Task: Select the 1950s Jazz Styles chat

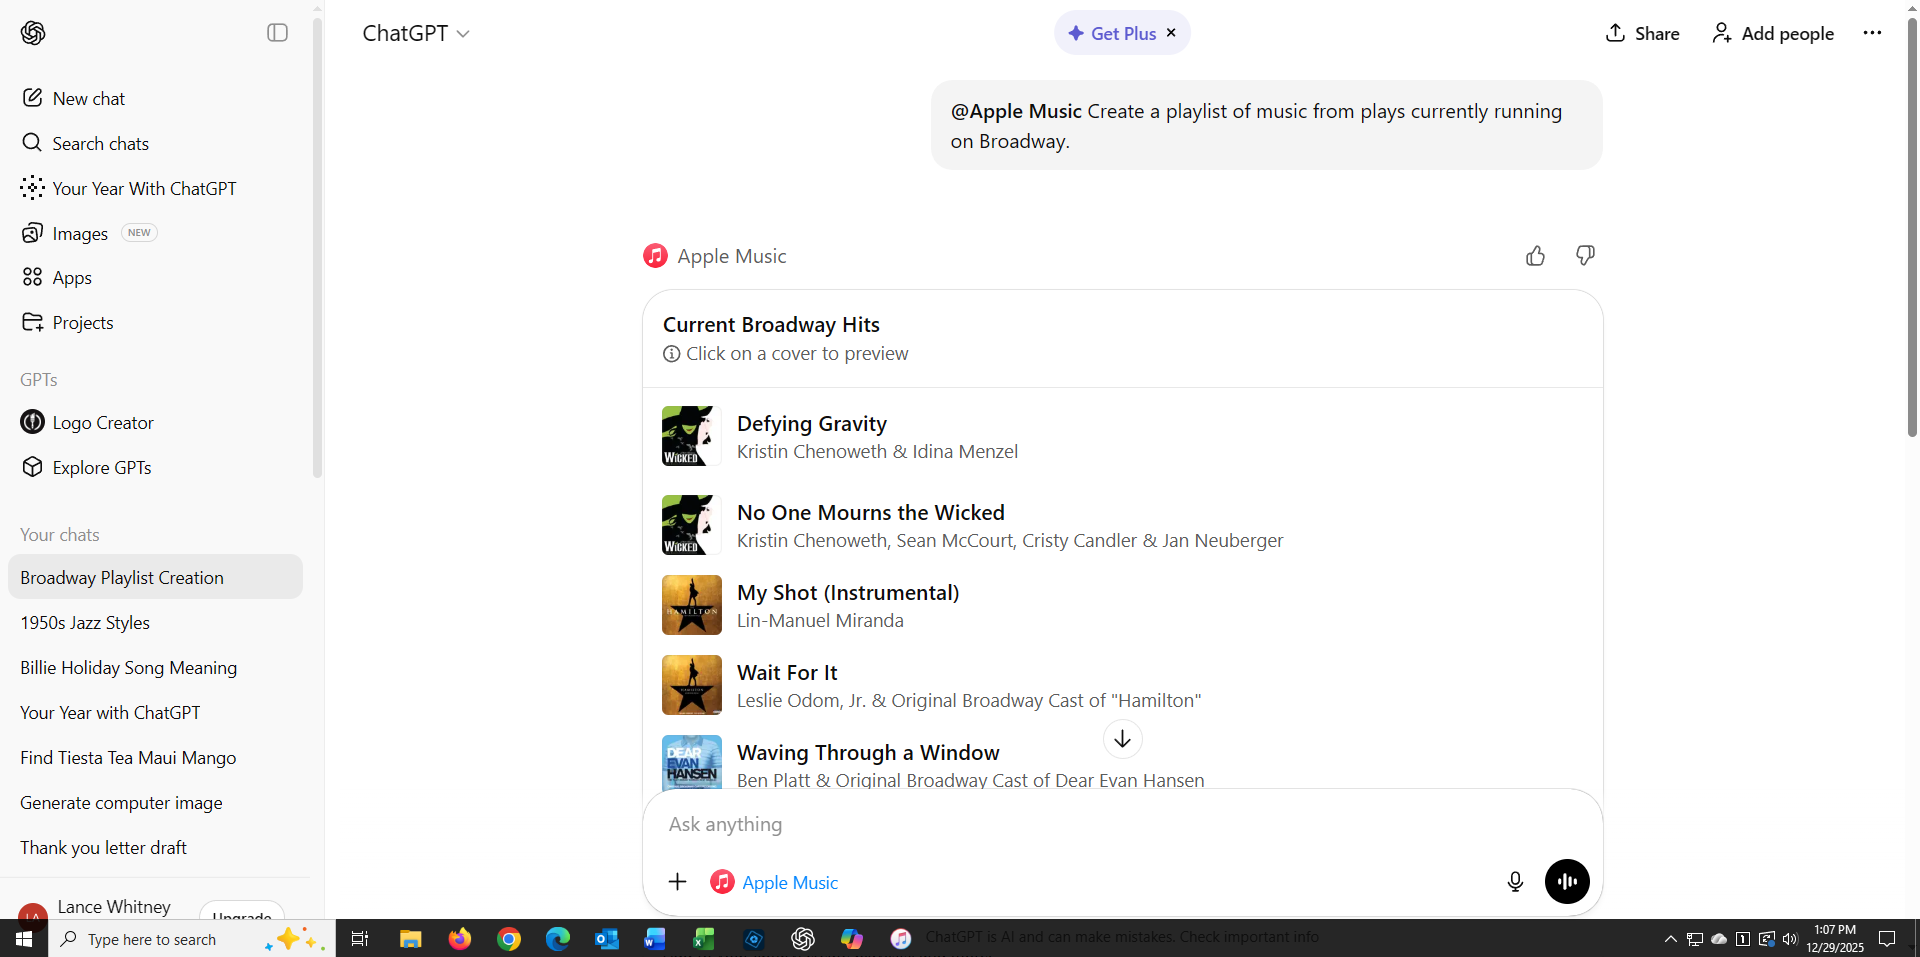Action: pyautogui.click(x=85, y=622)
